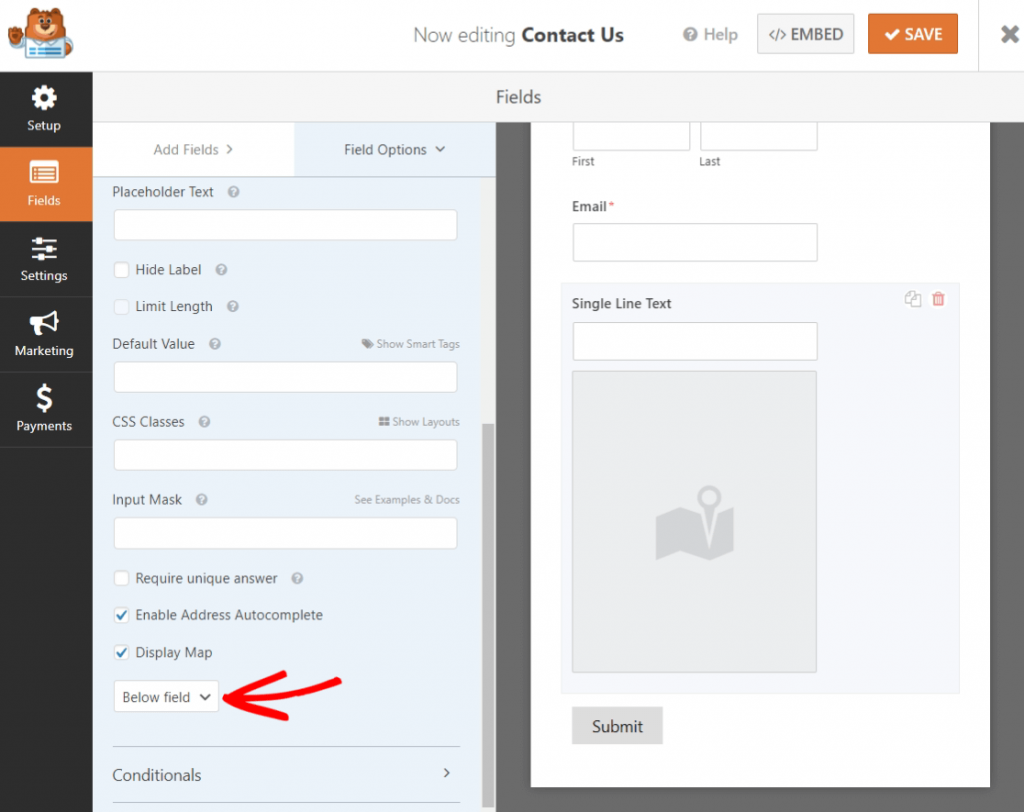Uncheck the Display Map checkbox
The image size is (1024, 812).
(x=122, y=653)
